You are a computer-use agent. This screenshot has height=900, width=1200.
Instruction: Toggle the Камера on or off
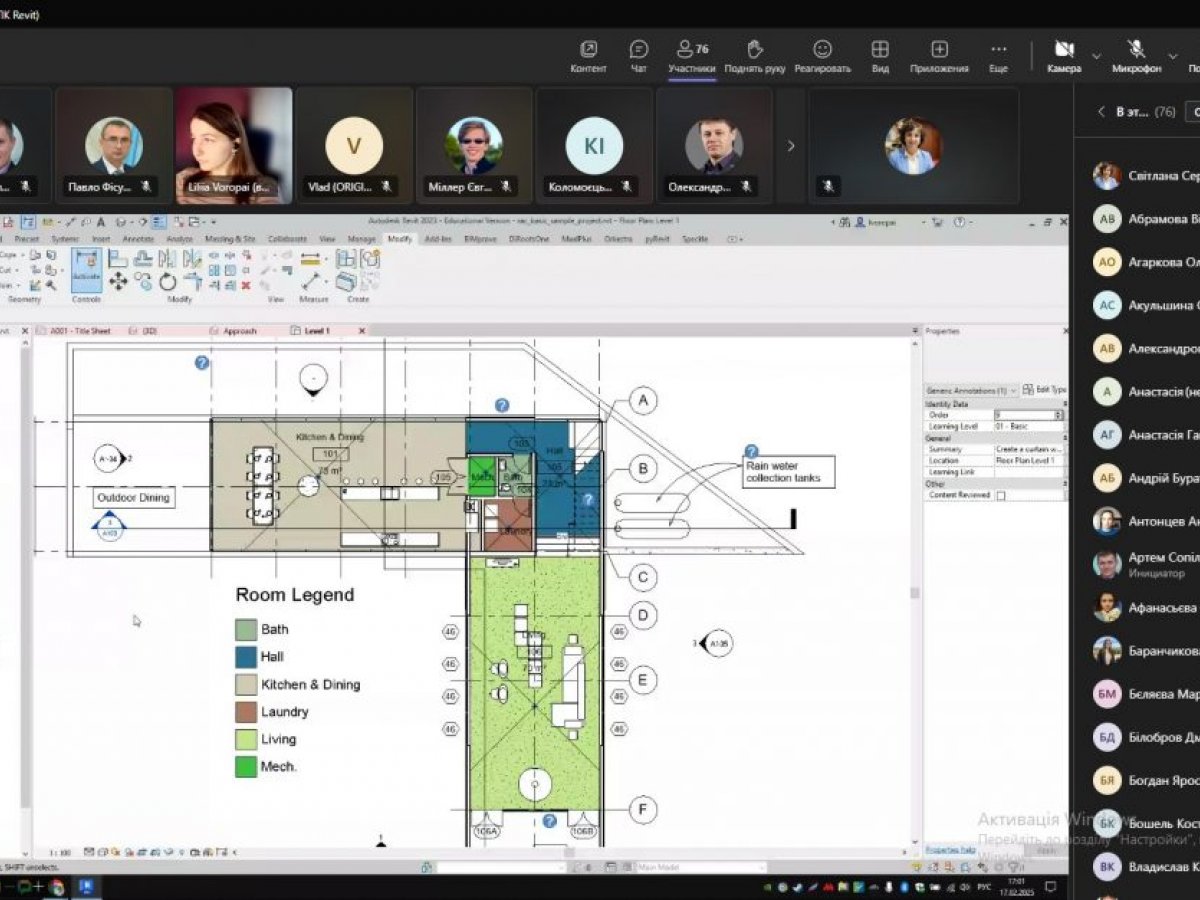coord(1064,57)
